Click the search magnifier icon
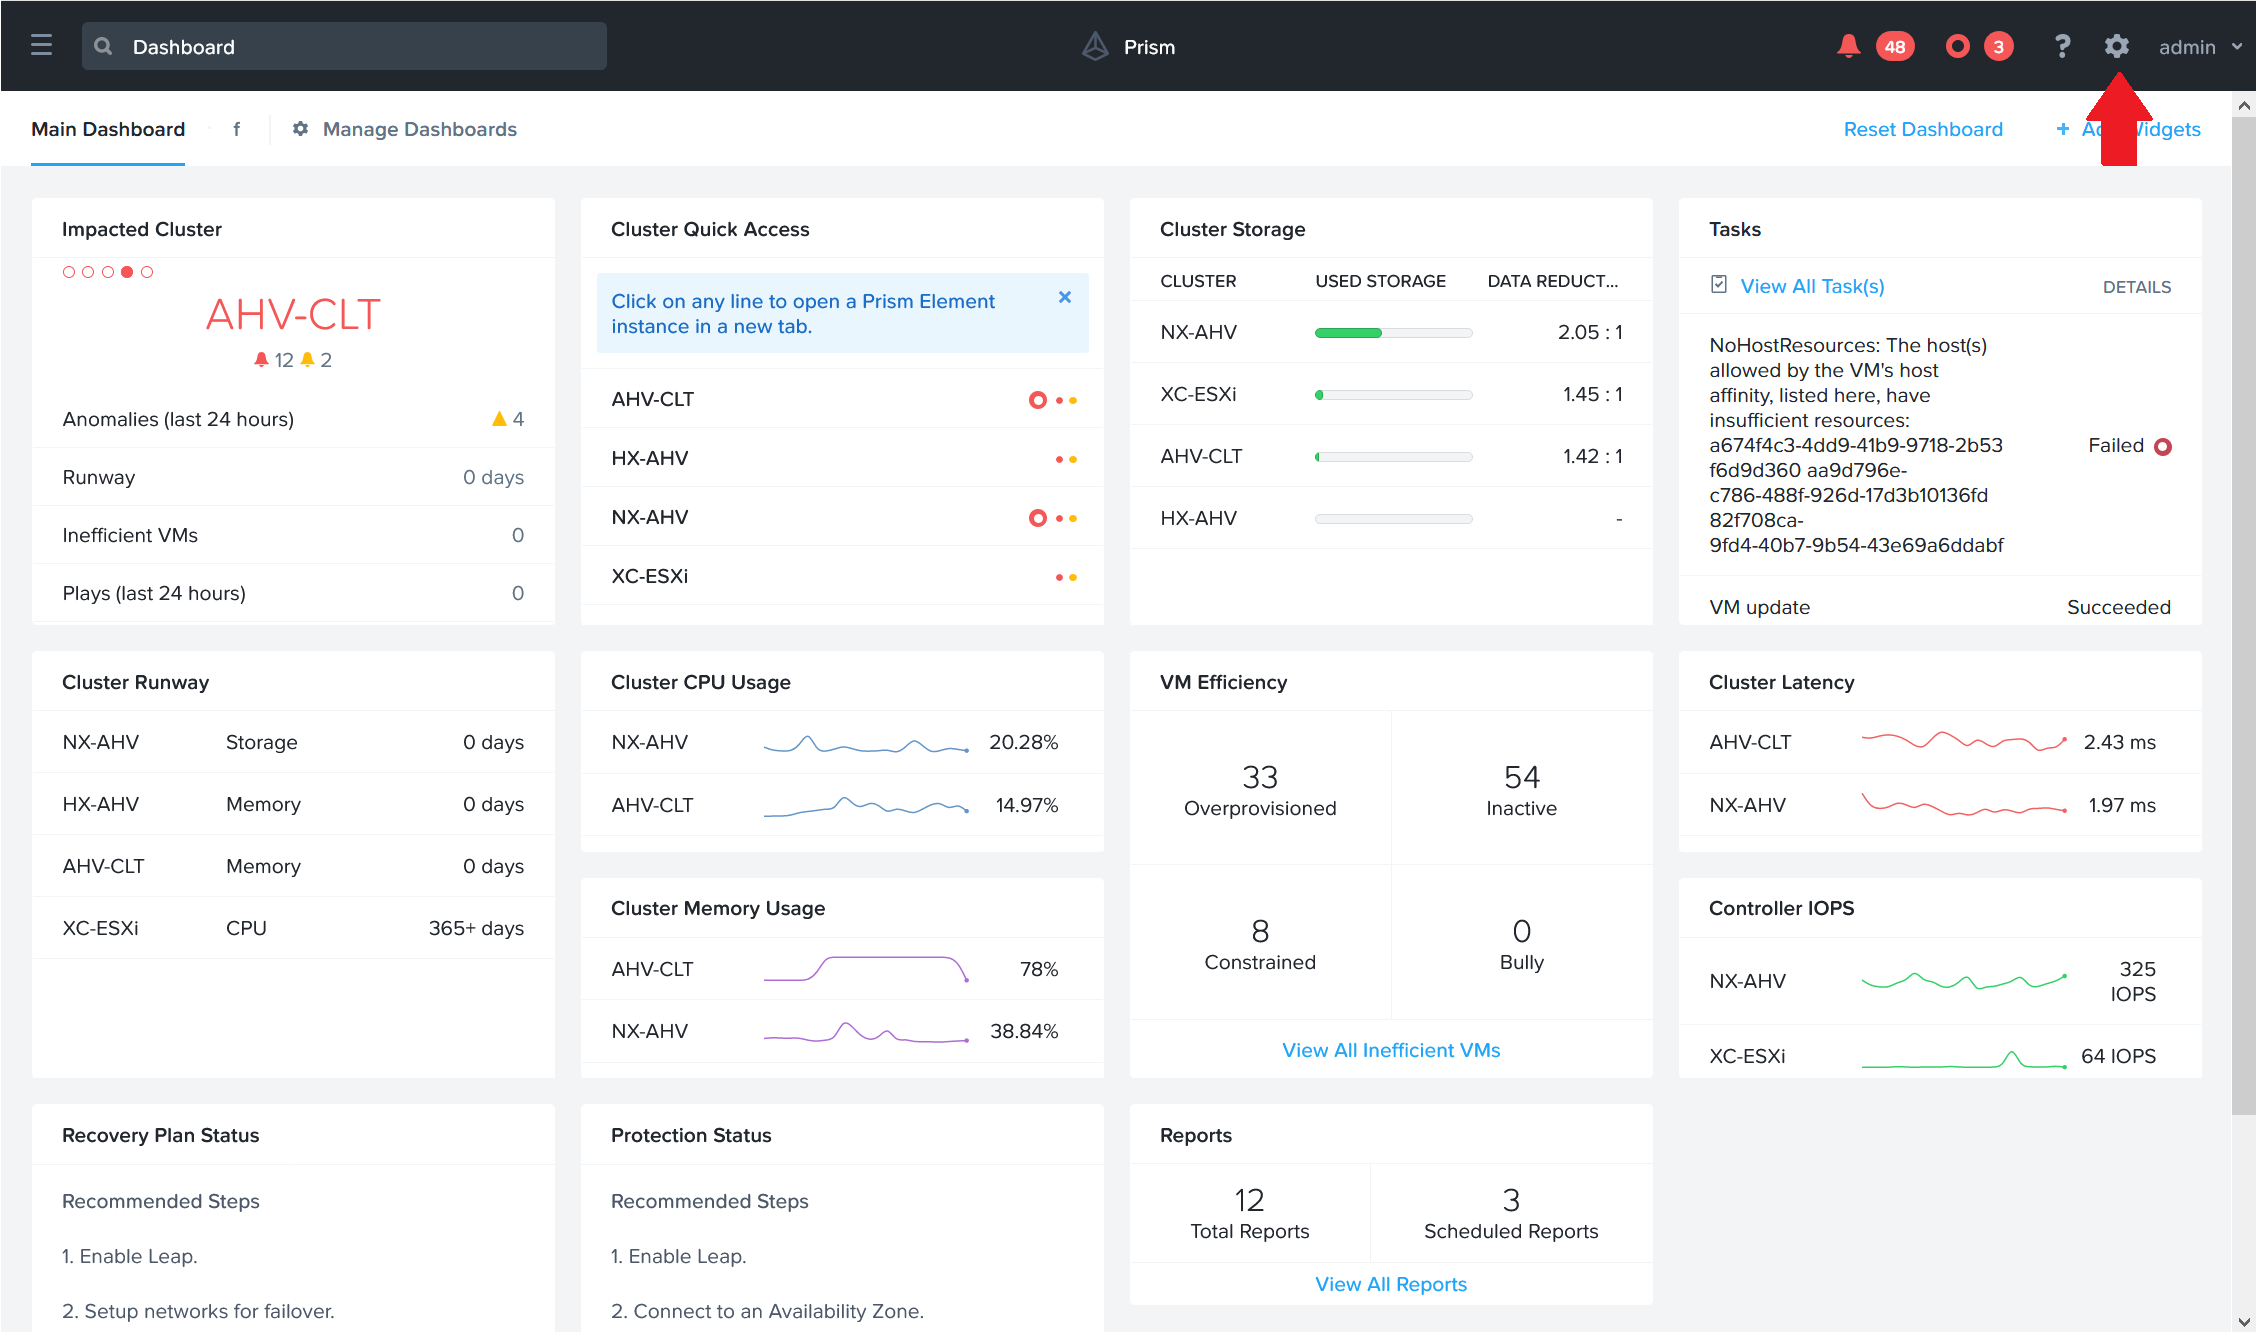 [103, 46]
